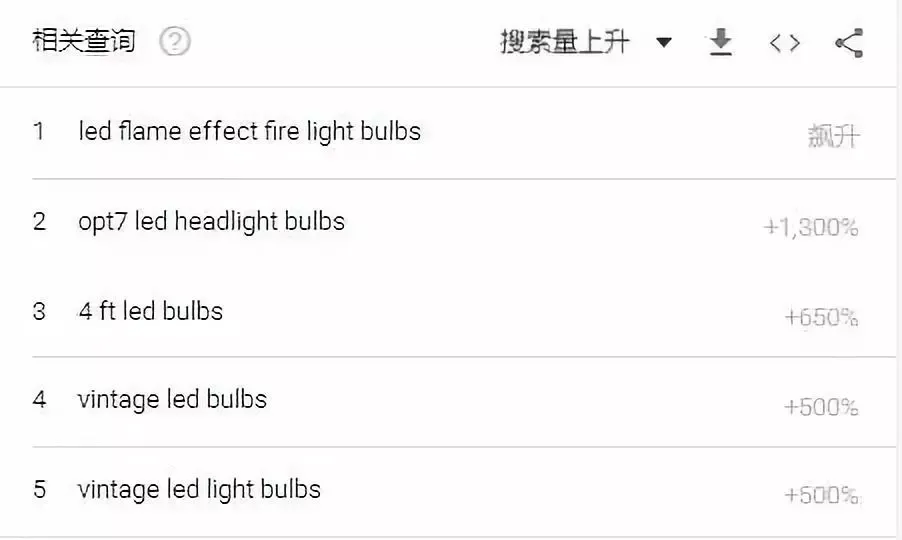902x540 pixels.
Task: Download the related queries as CSV
Action: pos(720,42)
